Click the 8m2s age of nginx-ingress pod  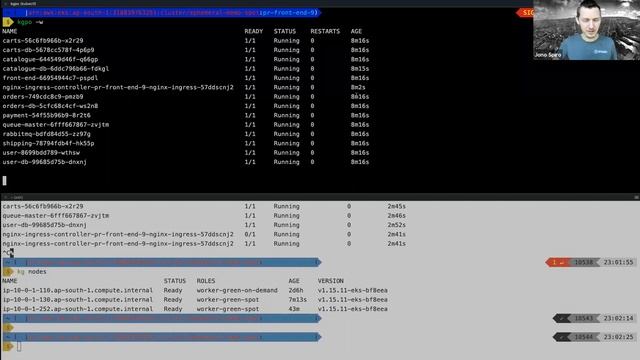tap(358, 87)
